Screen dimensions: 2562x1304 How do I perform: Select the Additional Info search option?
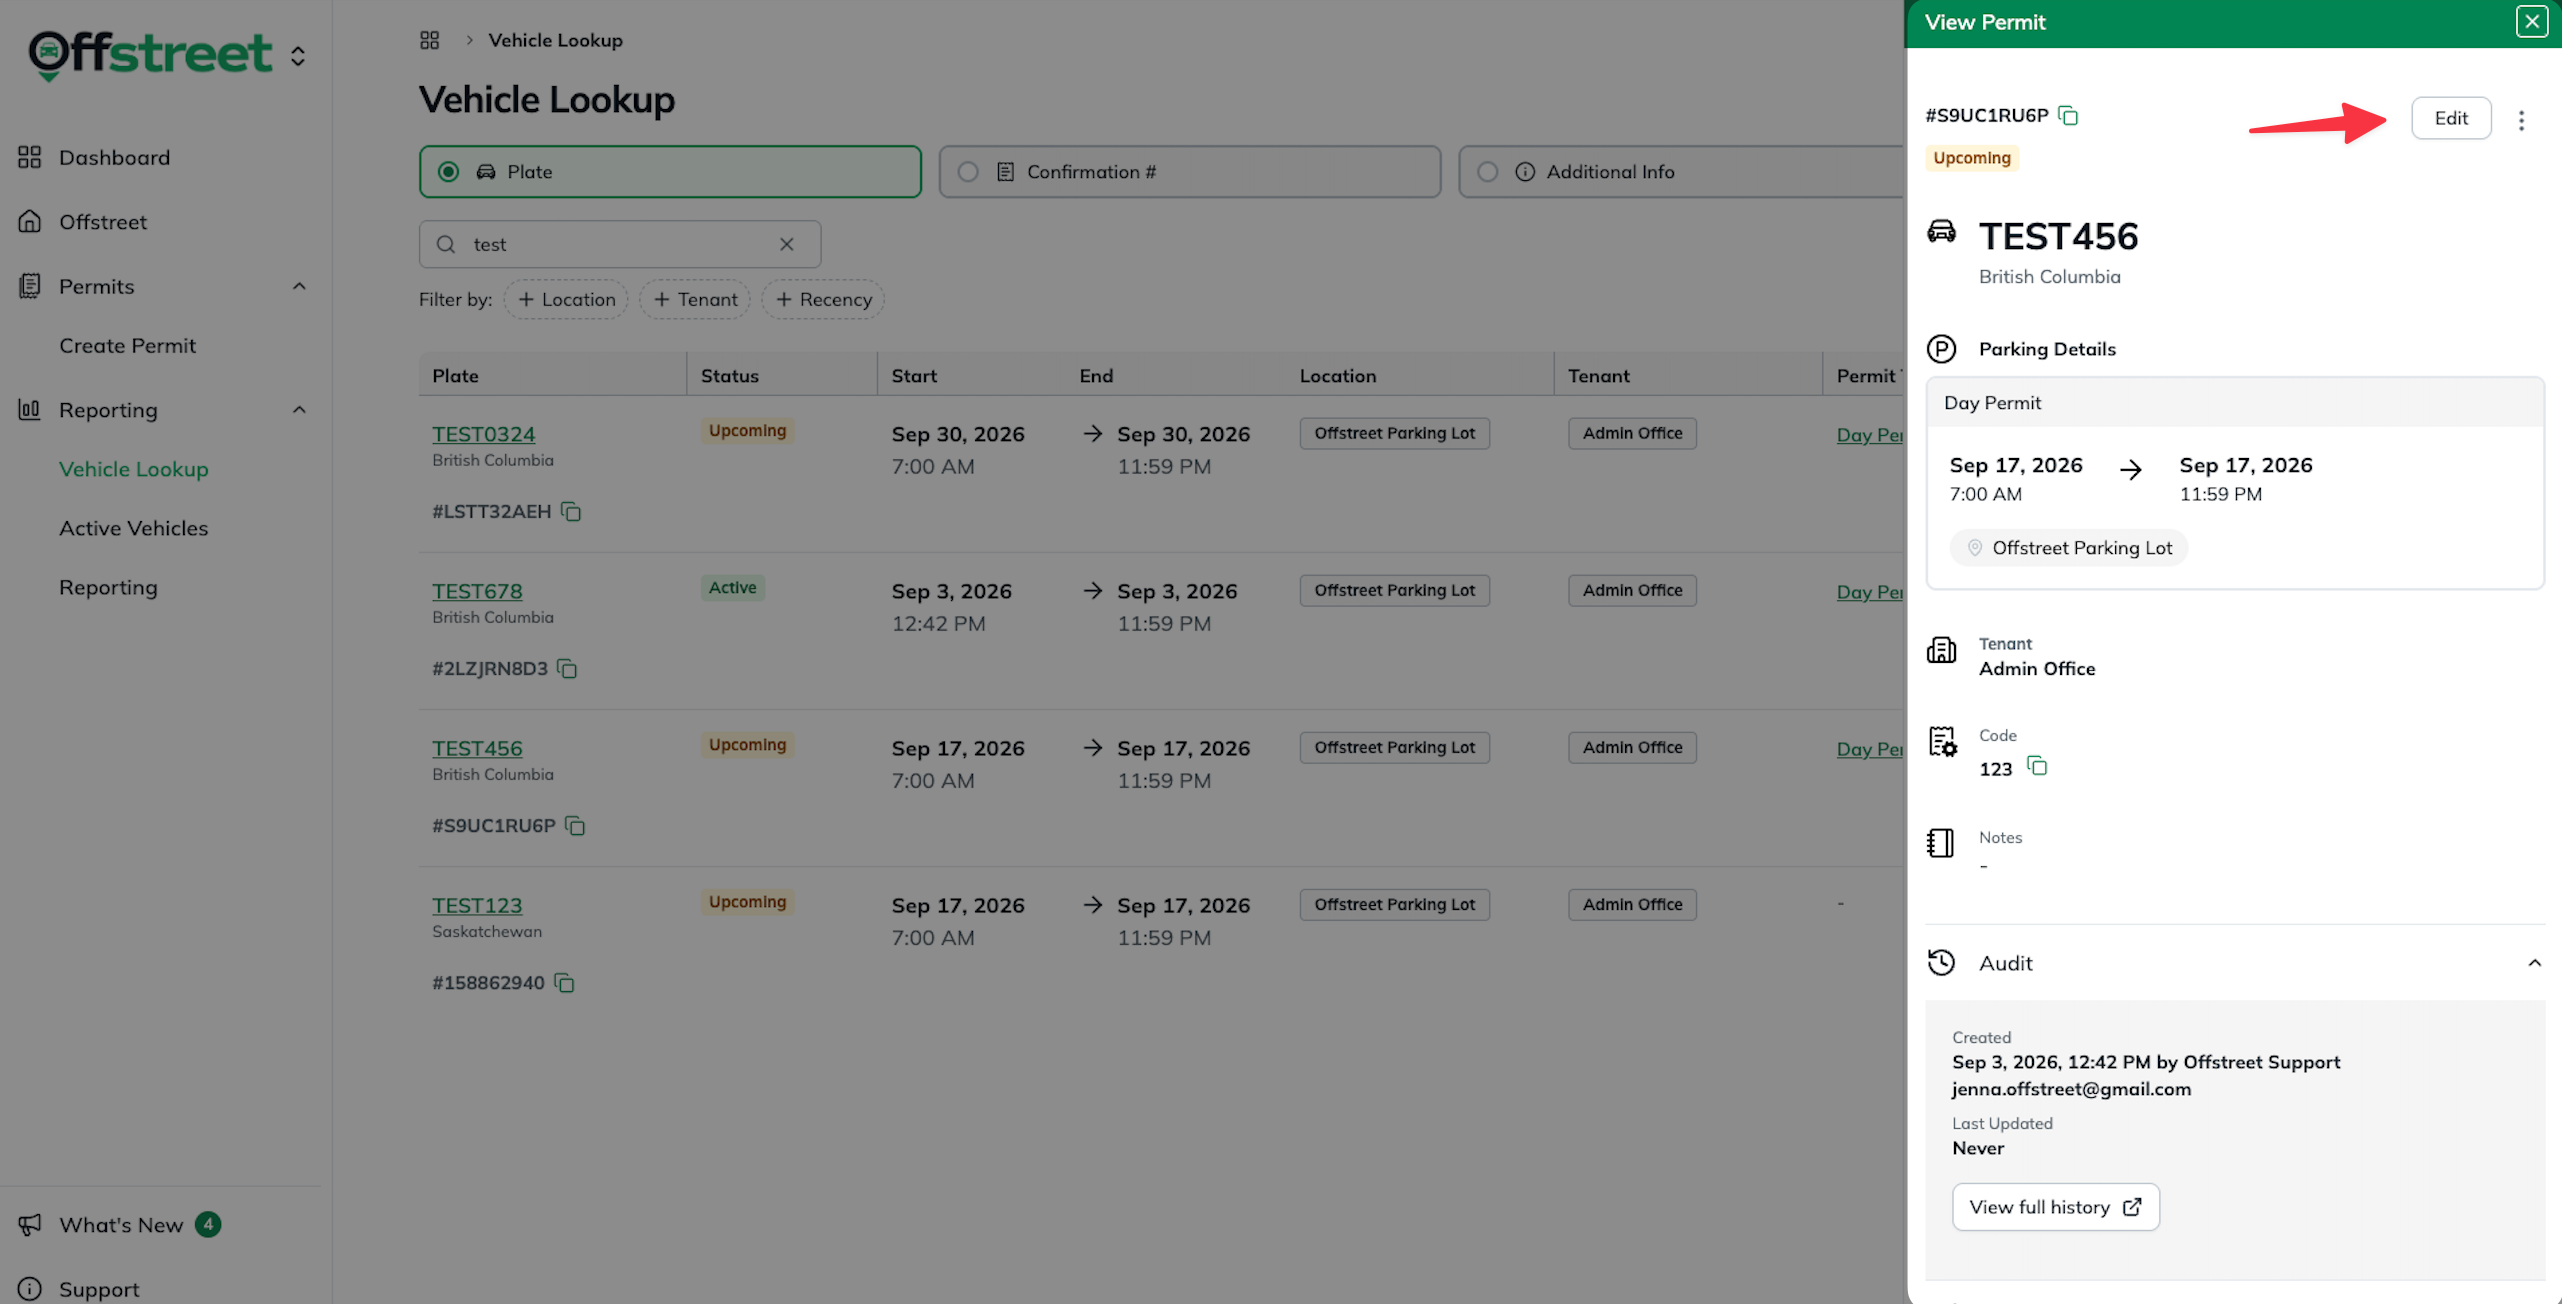[x=1682, y=172]
